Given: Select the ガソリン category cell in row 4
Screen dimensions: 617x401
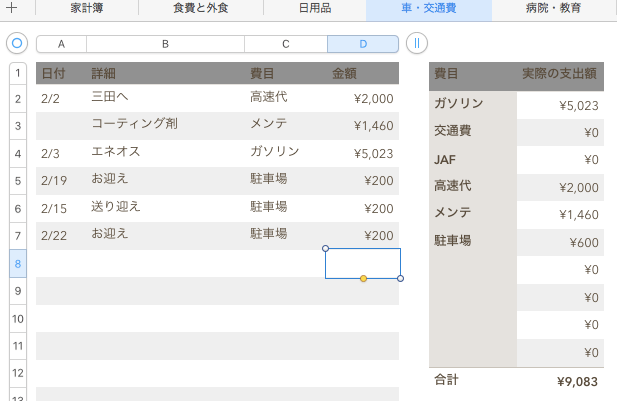Looking at the screenshot, I should tap(286, 153).
